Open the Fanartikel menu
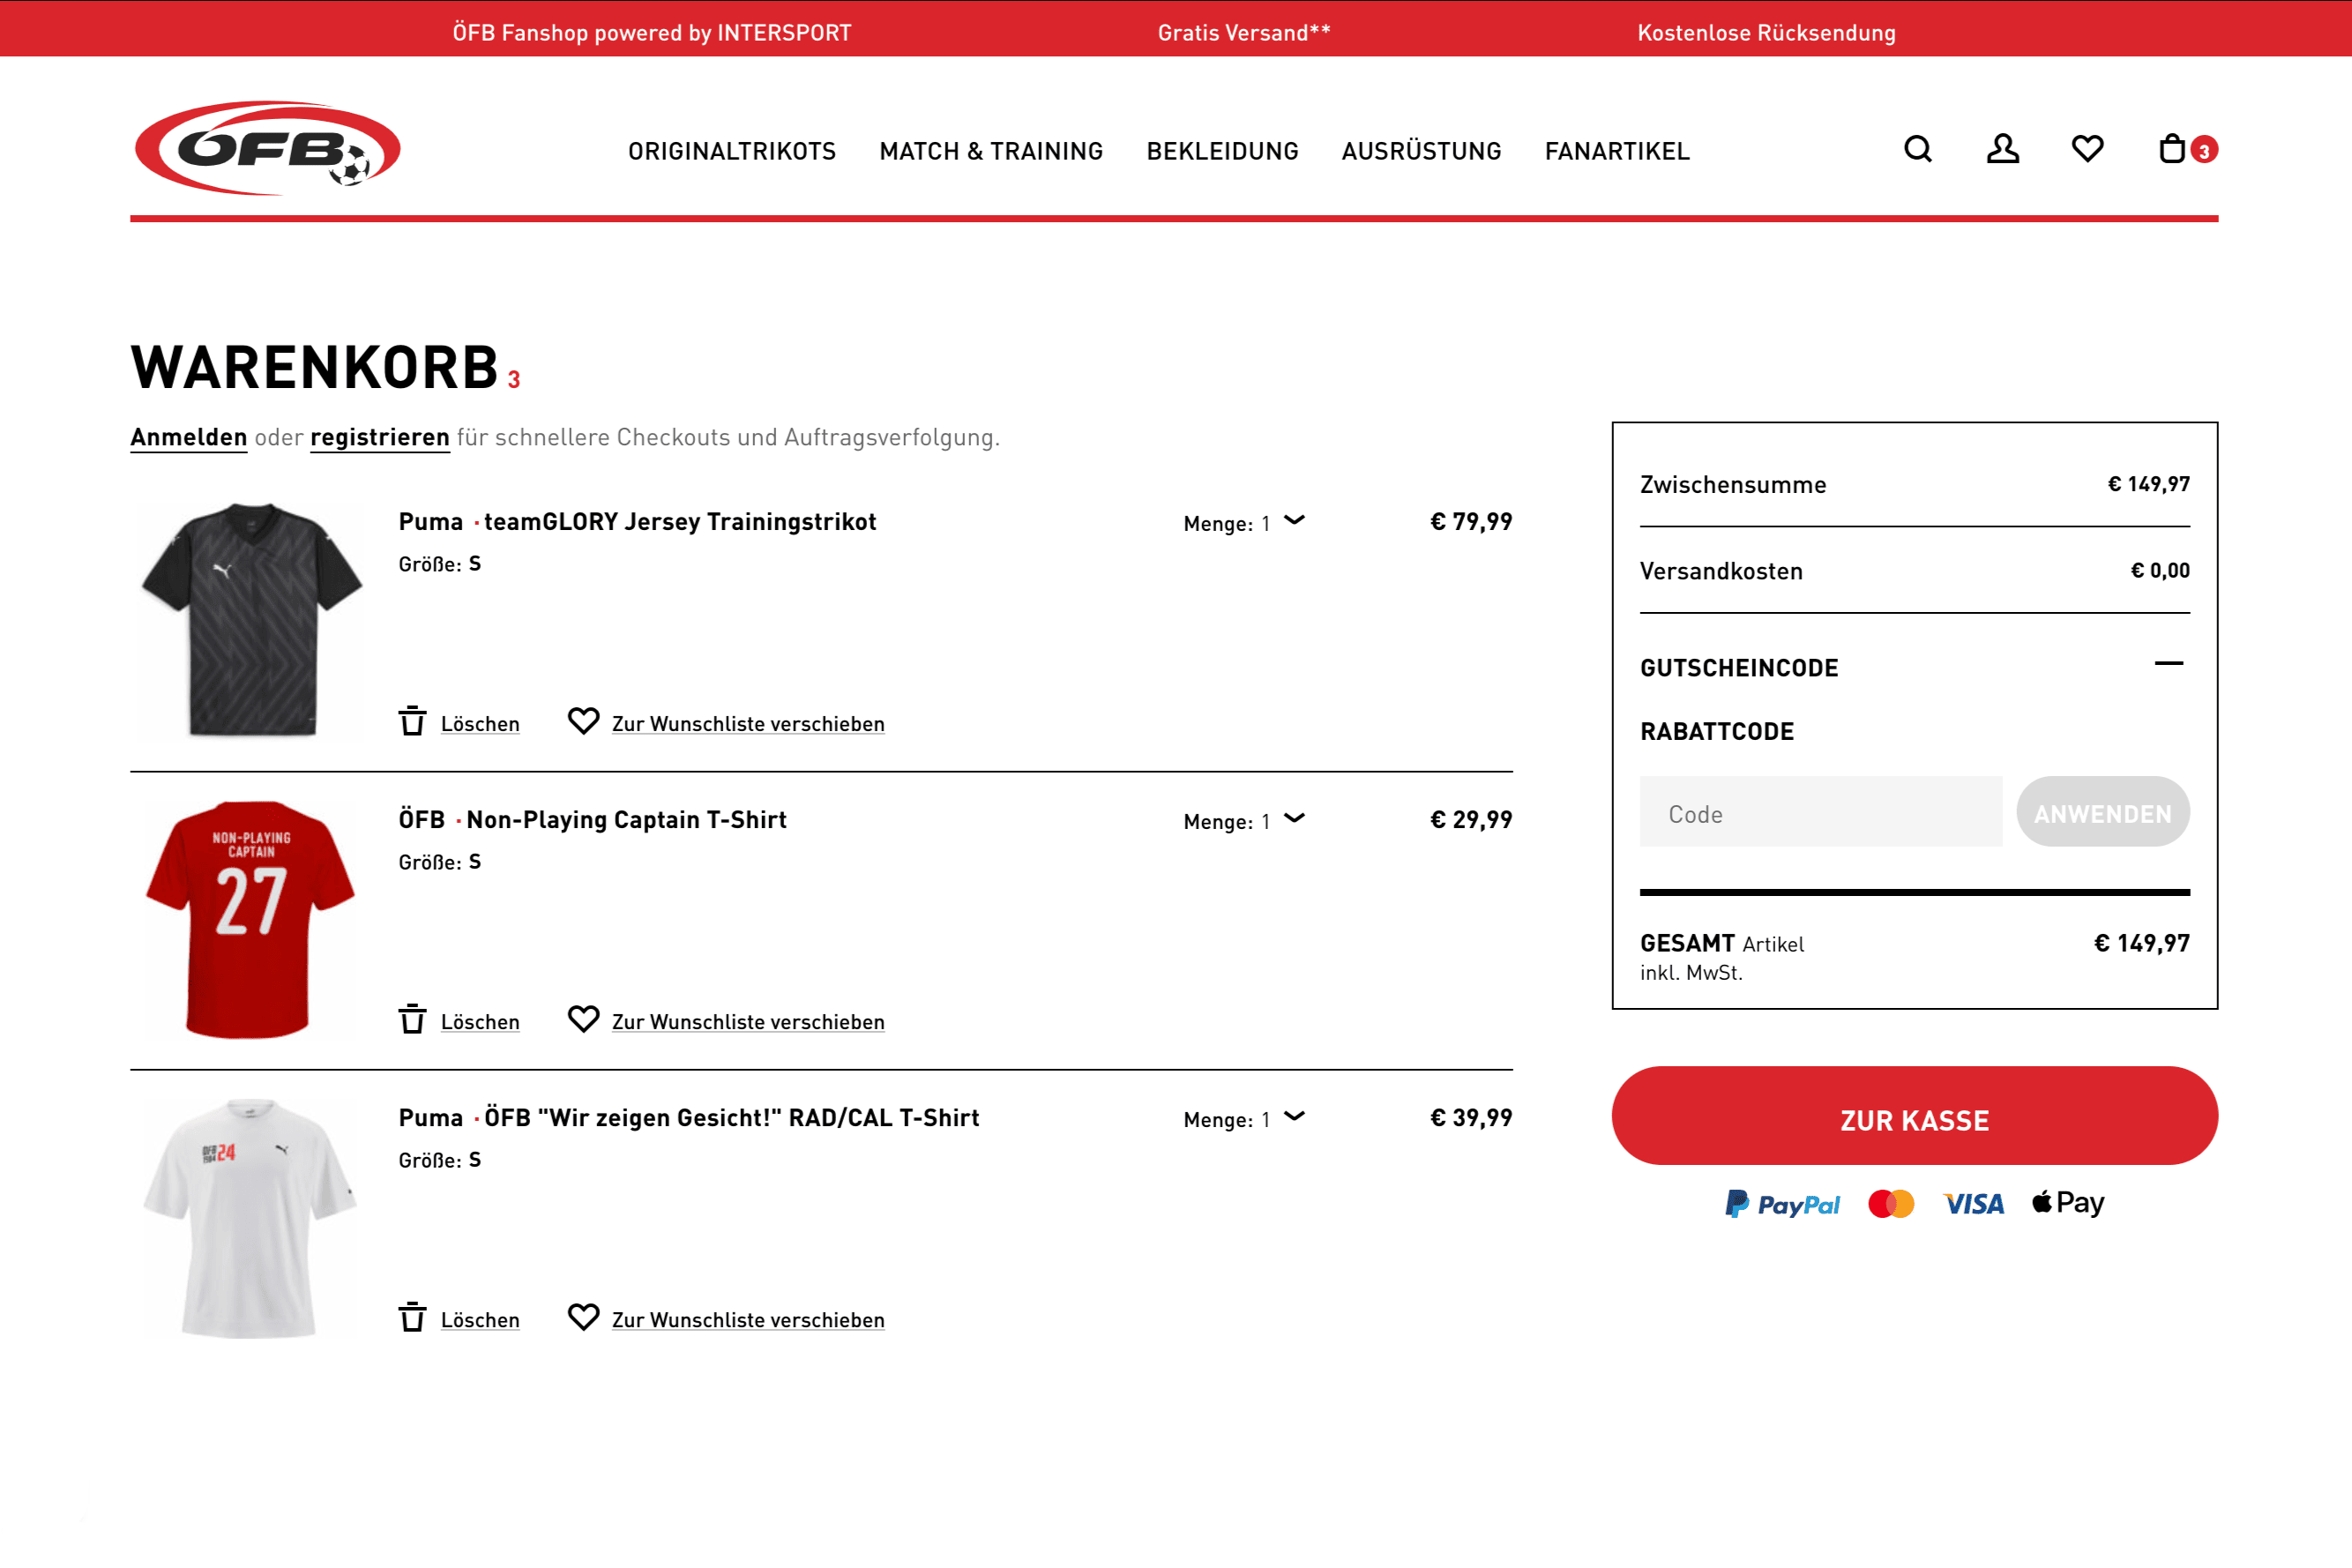 (1617, 151)
